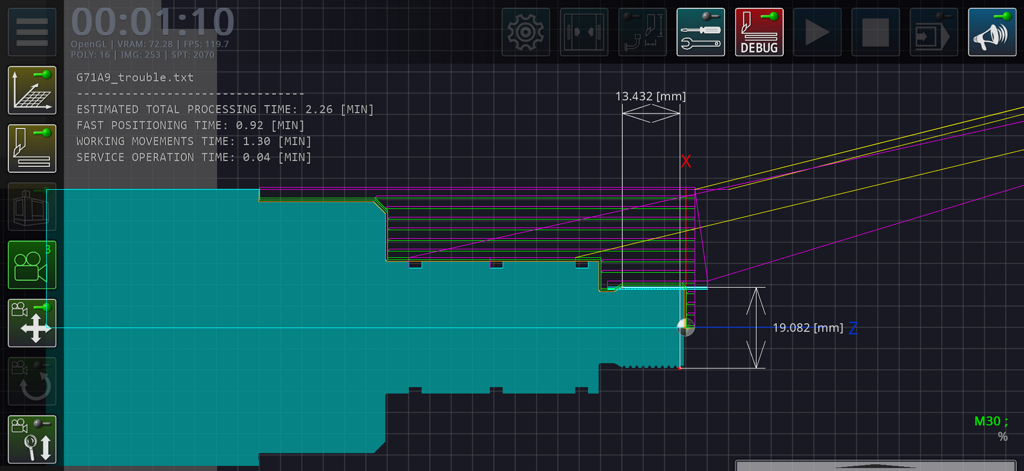Toggle the tool path display button

[32, 148]
